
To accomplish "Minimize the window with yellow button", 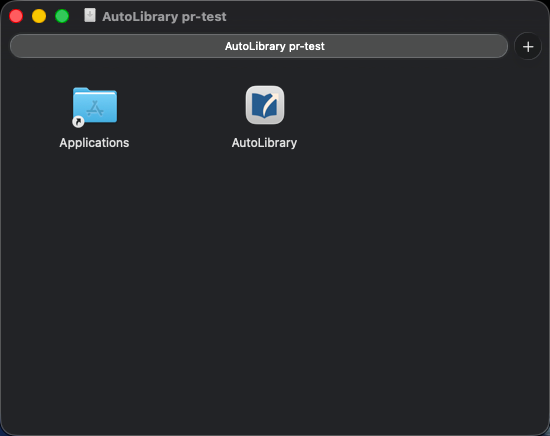I will pyautogui.click(x=39, y=16).
